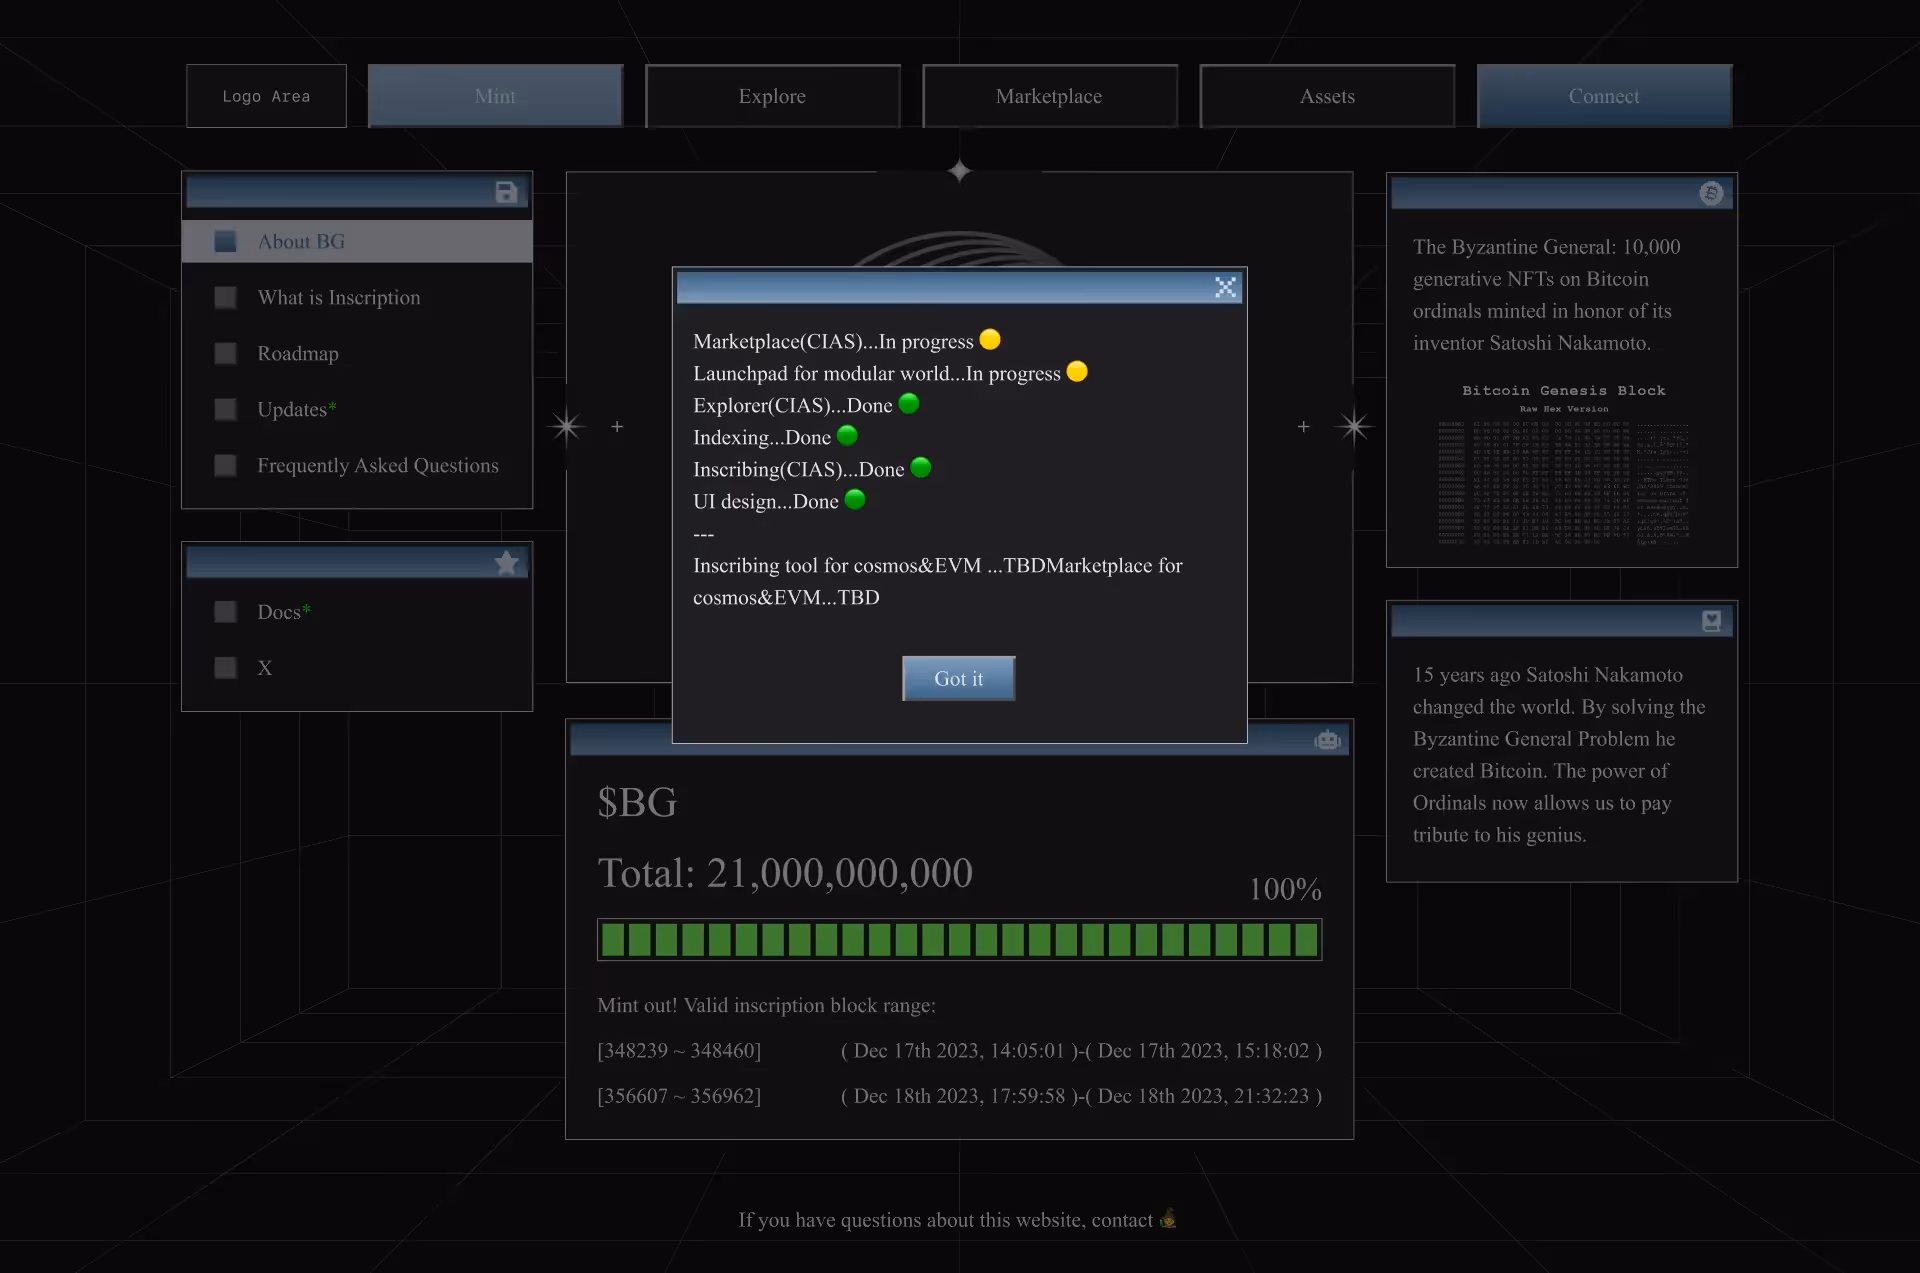This screenshot has width=1920, height=1273.
Task: Click the bookmark icon on right panel
Action: (x=1711, y=621)
